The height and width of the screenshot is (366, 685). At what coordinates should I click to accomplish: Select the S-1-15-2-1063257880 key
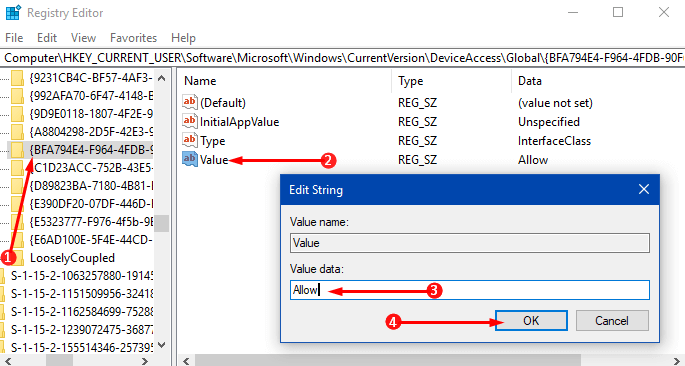[x=82, y=276]
